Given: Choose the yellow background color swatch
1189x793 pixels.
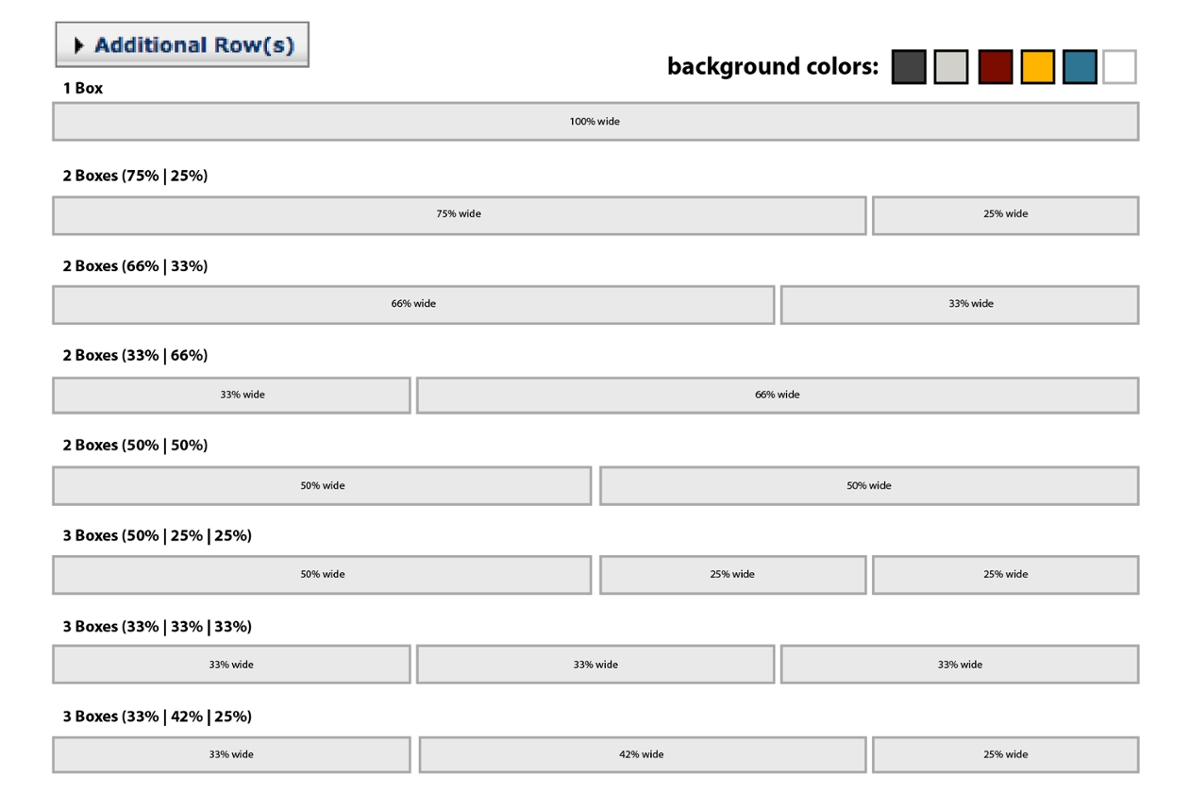Looking at the screenshot, I should point(1037,67).
